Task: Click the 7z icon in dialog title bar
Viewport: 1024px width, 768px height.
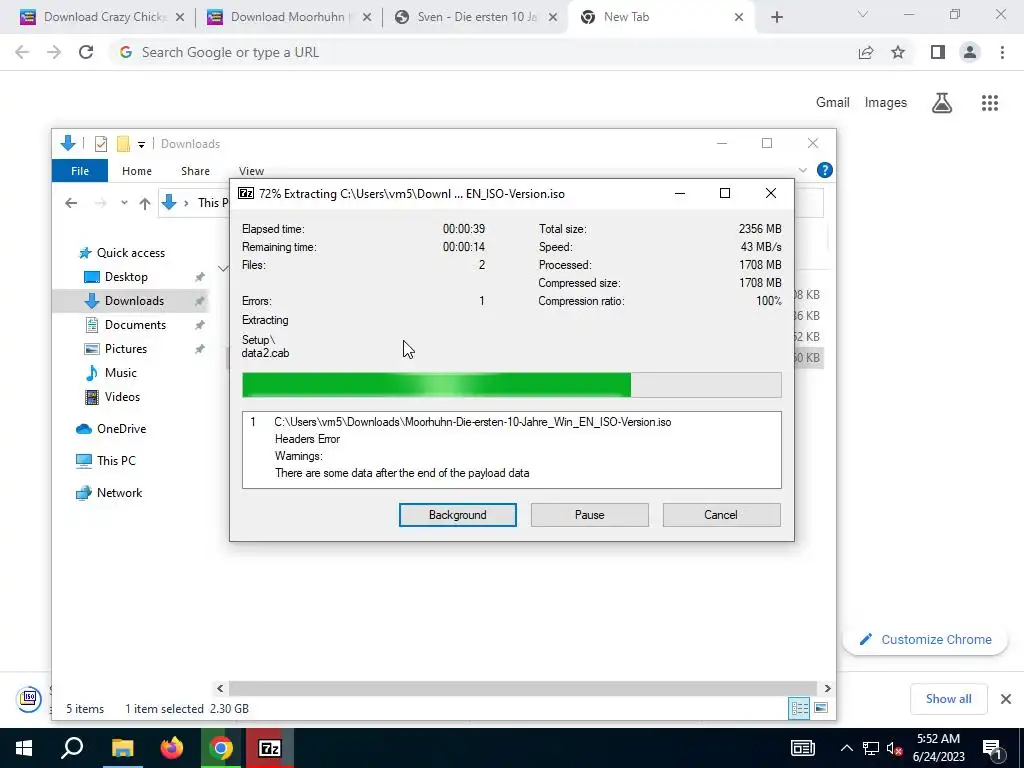Action: [x=246, y=193]
